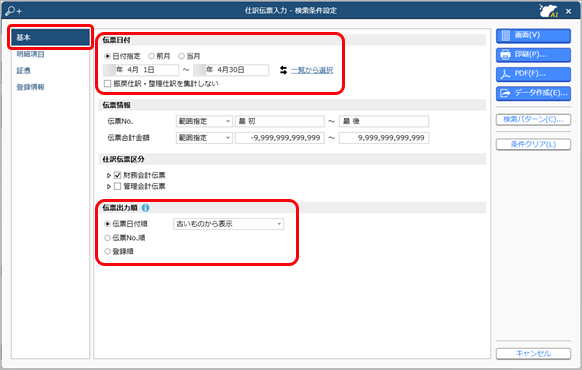Click the 一覧から選択 link
The image size is (582, 370).
pyautogui.click(x=312, y=70)
